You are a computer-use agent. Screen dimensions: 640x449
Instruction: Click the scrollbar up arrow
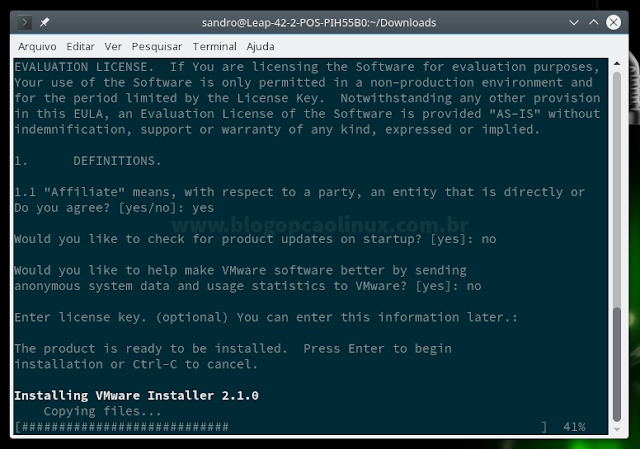tap(617, 64)
